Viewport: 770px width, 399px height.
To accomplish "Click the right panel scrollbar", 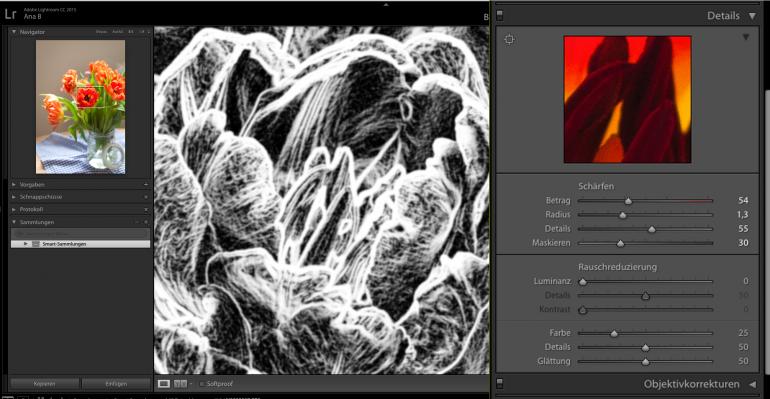I will click(x=767, y=233).
